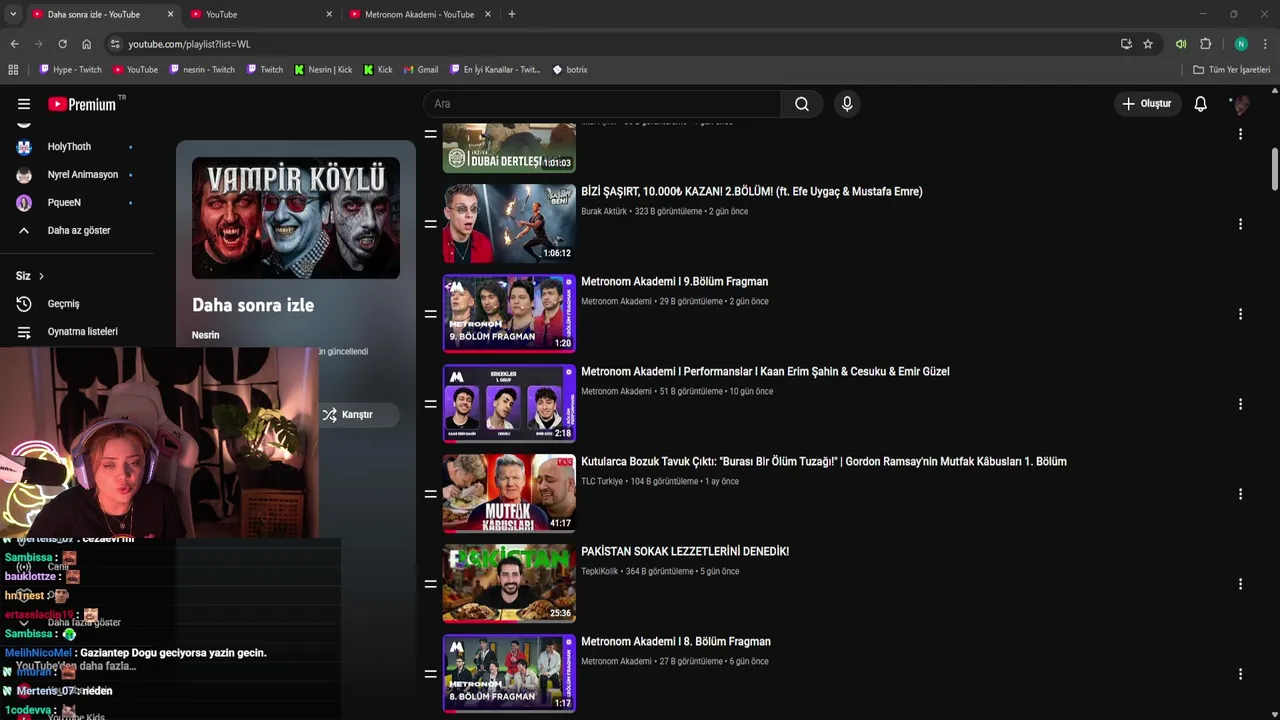Image resolution: width=1280 pixels, height=720 pixels.
Task: Reload the current page
Action: [x=62, y=44]
